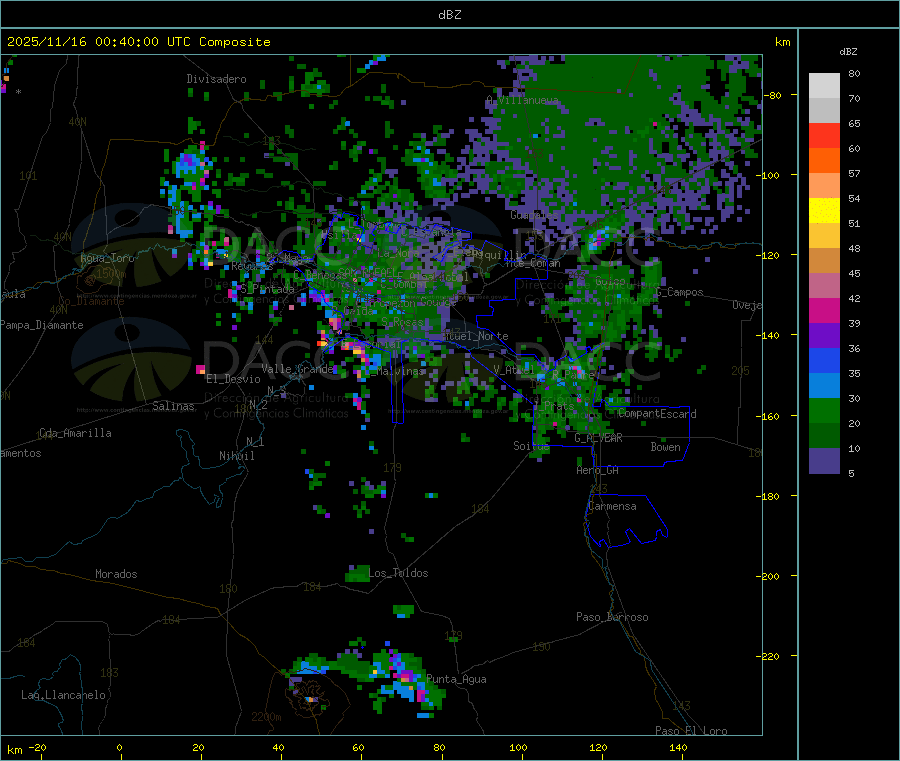Image resolution: width=900 pixels, height=761 pixels.
Task: Click the light gray top swatch below legend value 80
Action: [824, 86]
